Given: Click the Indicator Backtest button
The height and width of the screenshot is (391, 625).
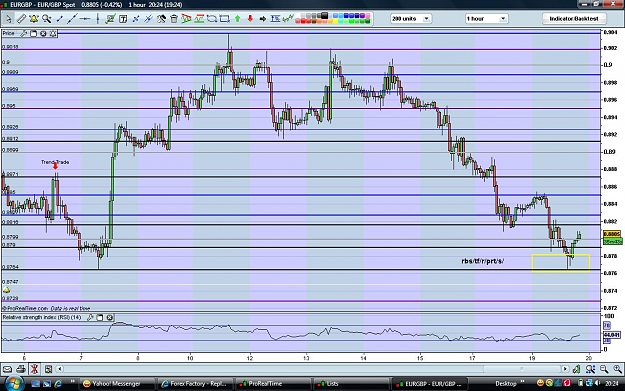Looking at the screenshot, I should coord(574,19).
